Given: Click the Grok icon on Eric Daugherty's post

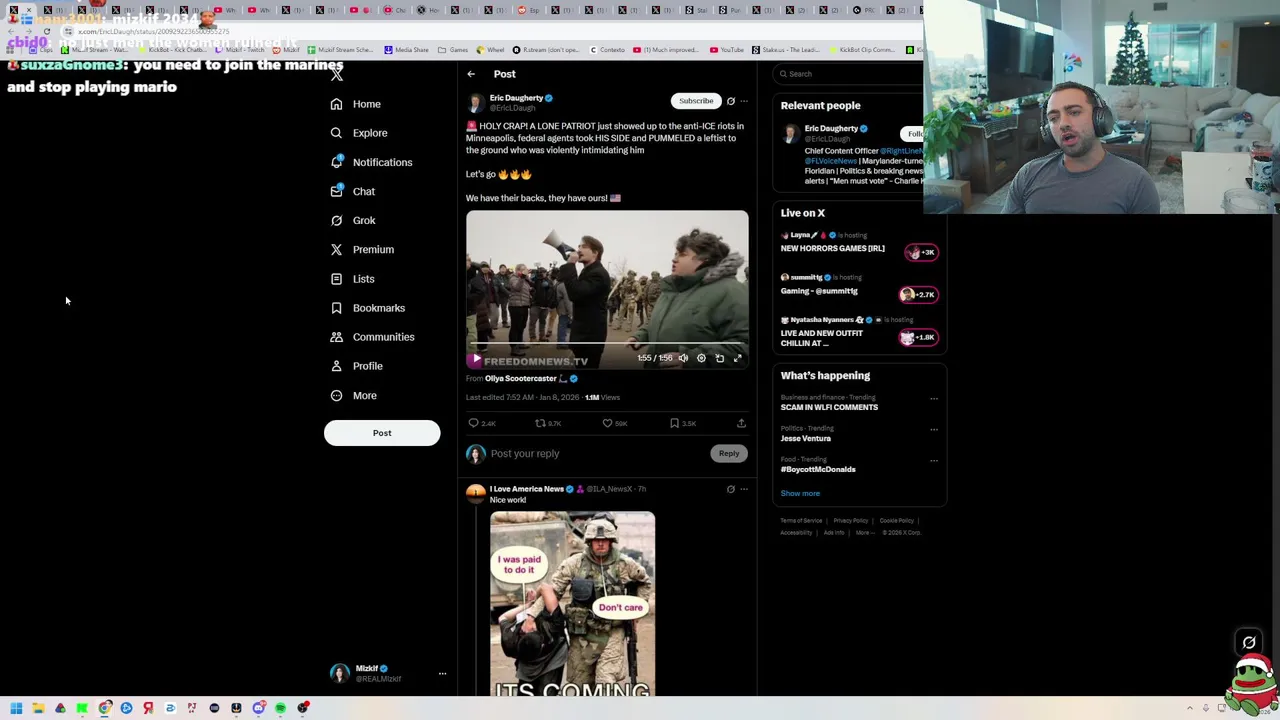Looking at the screenshot, I should (730, 101).
